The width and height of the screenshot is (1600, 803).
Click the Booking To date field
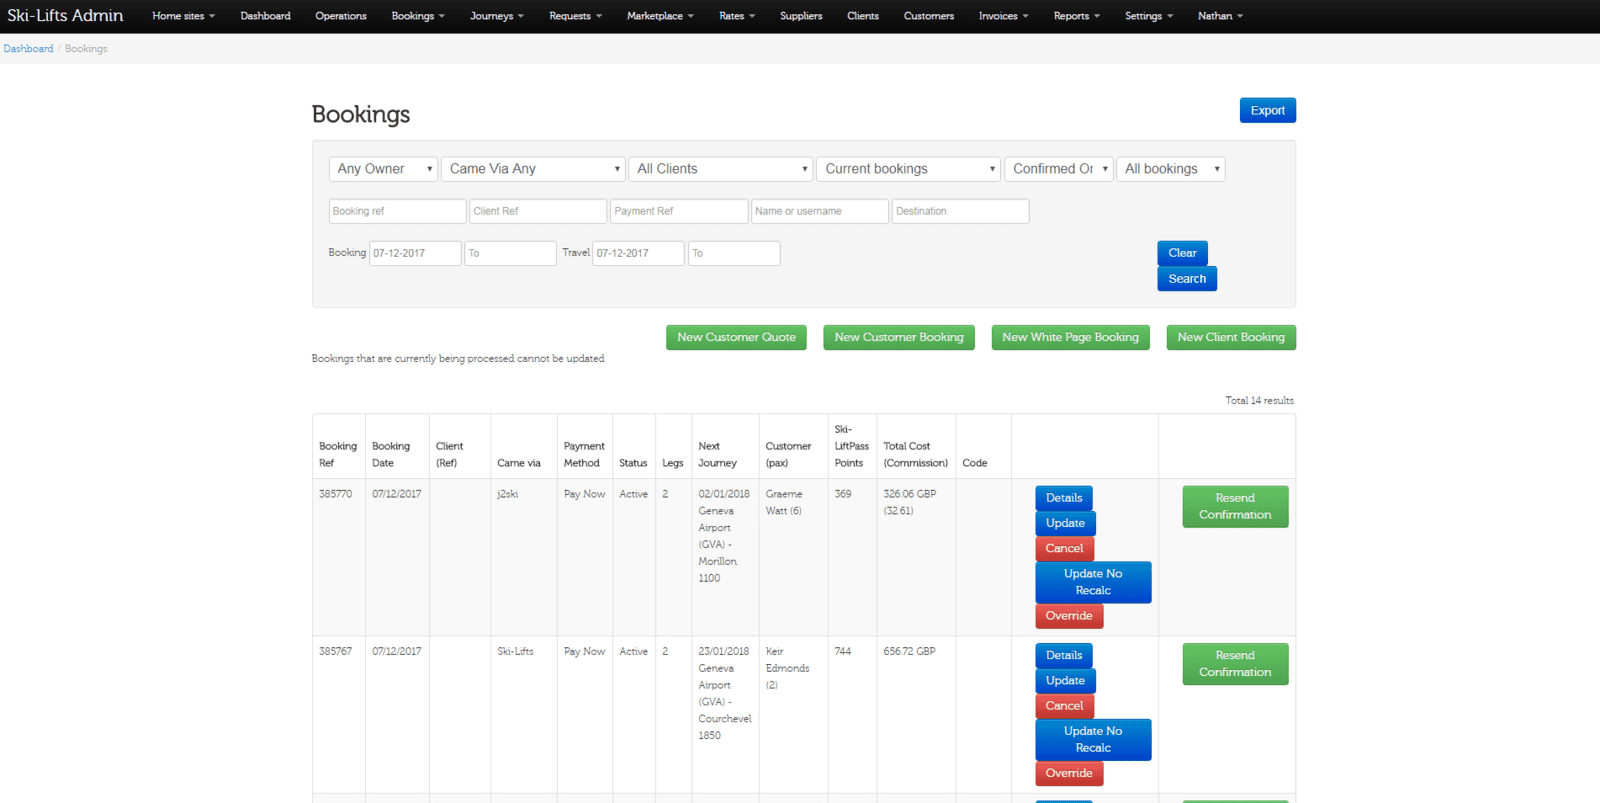point(510,253)
